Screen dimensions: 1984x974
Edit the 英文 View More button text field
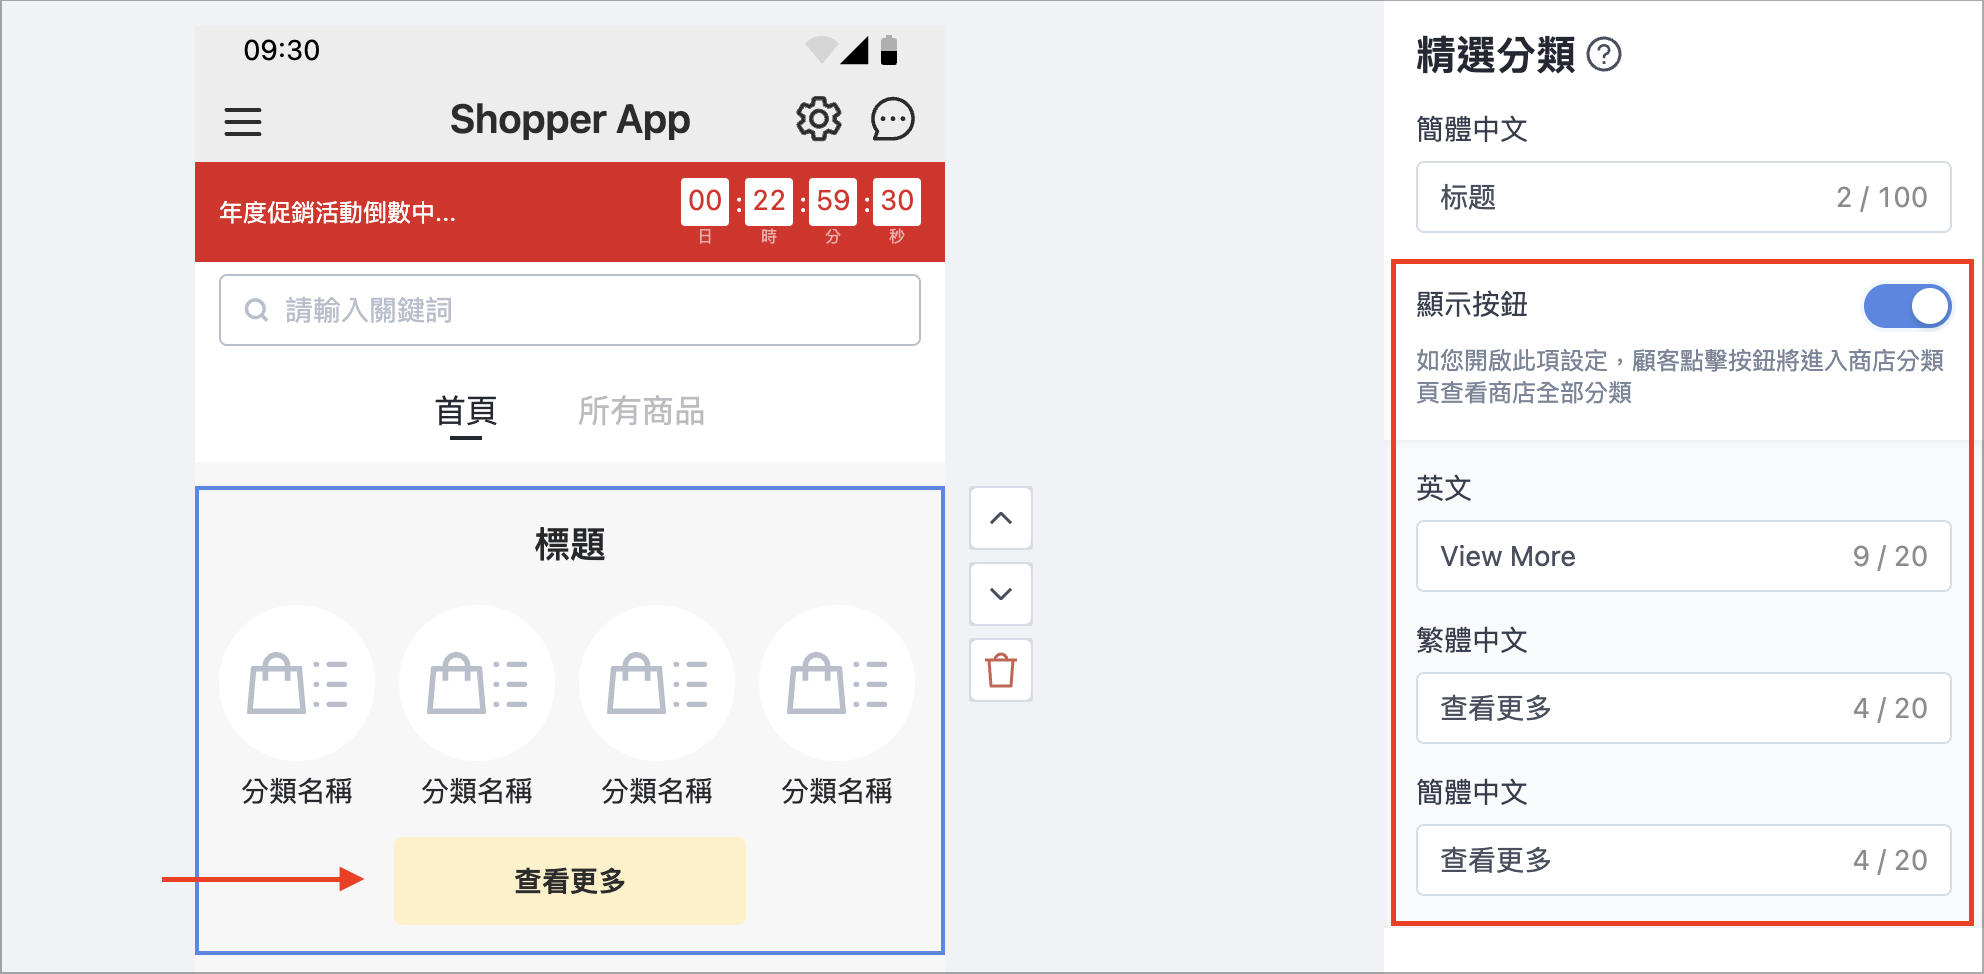coord(1684,556)
